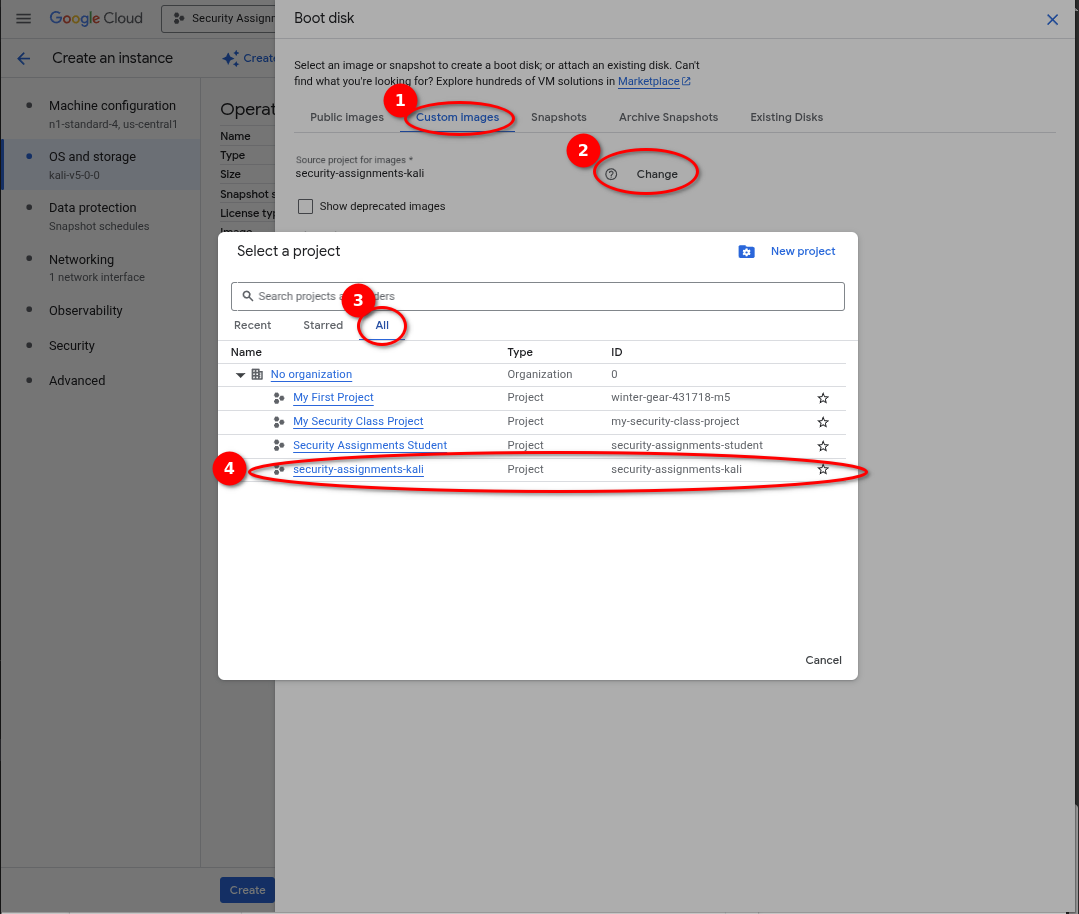Viewport: 1079px width, 914px height.
Task: Open the Marketplace link
Action: [x=648, y=81]
